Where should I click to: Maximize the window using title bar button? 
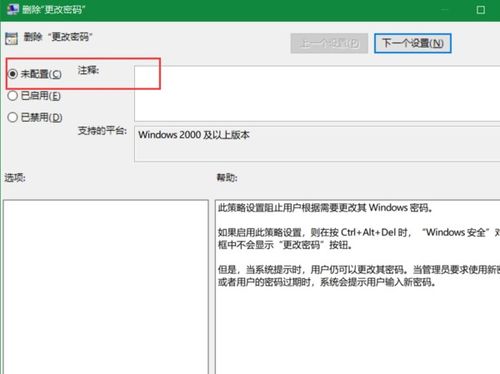coord(480,10)
